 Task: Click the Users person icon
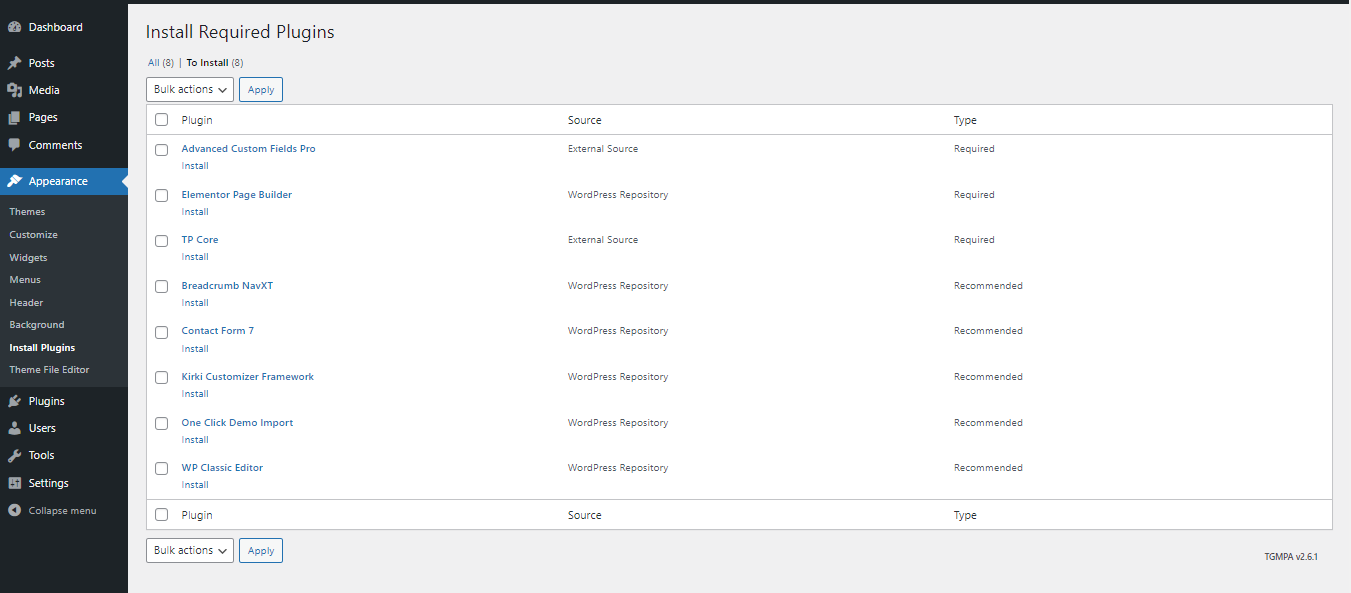[14, 428]
